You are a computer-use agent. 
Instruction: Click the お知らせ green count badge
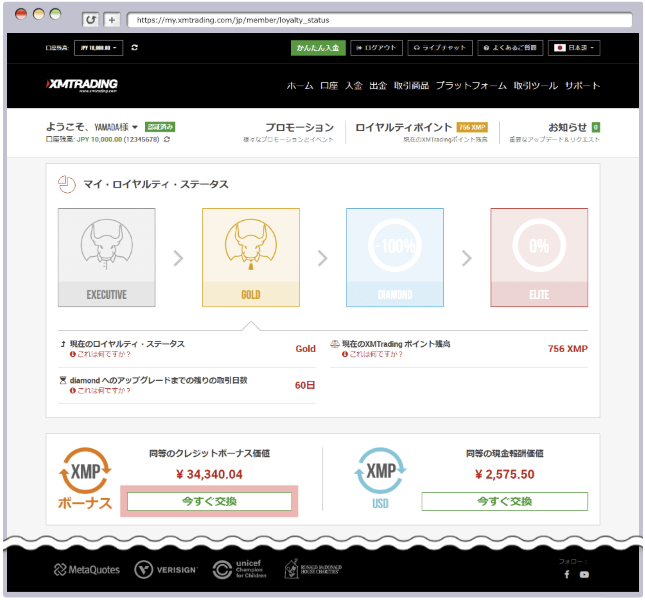pos(596,127)
